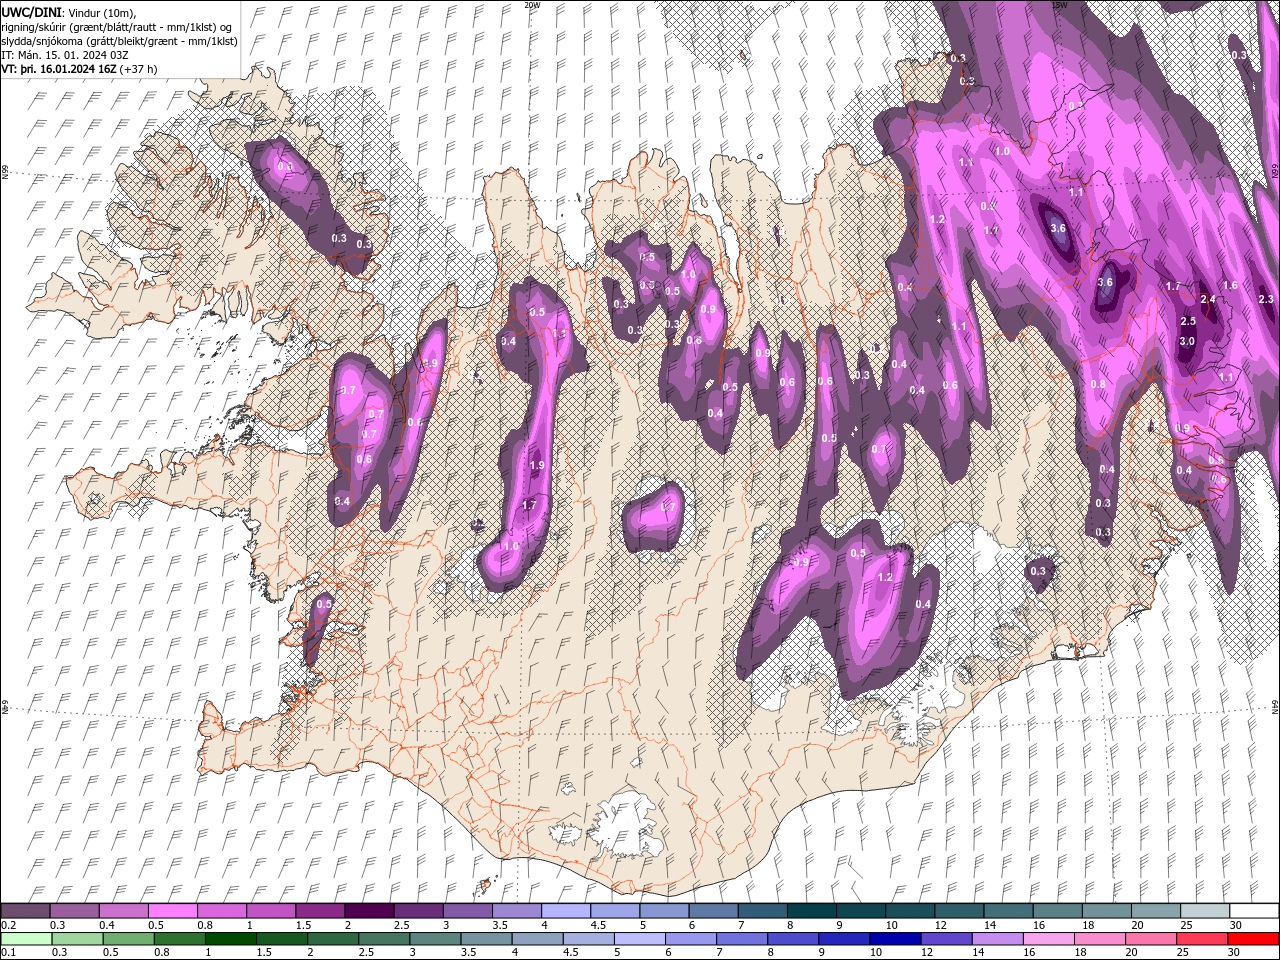1280x960 pixels.
Task: Click the '3.0' snowfall value on the map
Action: coord(1187,341)
